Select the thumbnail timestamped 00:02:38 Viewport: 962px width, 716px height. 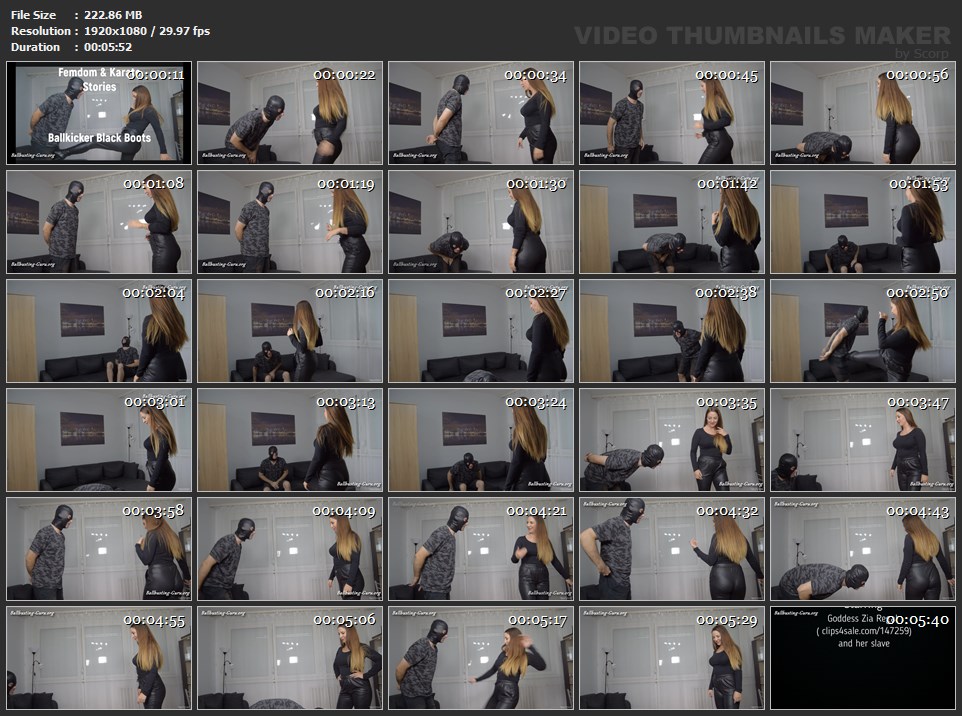point(672,331)
